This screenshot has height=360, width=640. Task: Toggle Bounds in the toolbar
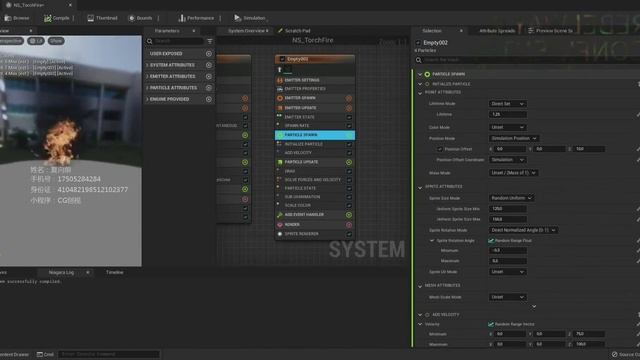coord(140,18)
